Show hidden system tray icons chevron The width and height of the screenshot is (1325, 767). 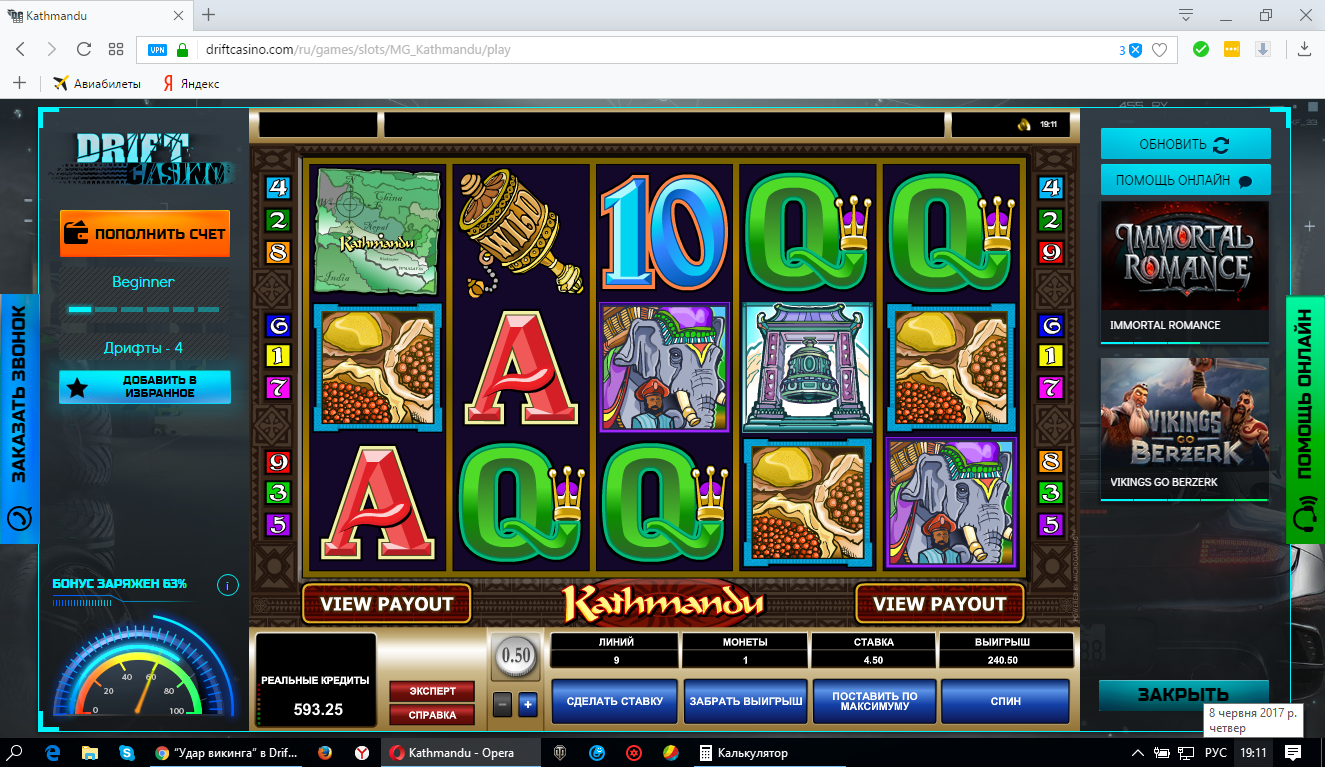tap(1138, 752)
